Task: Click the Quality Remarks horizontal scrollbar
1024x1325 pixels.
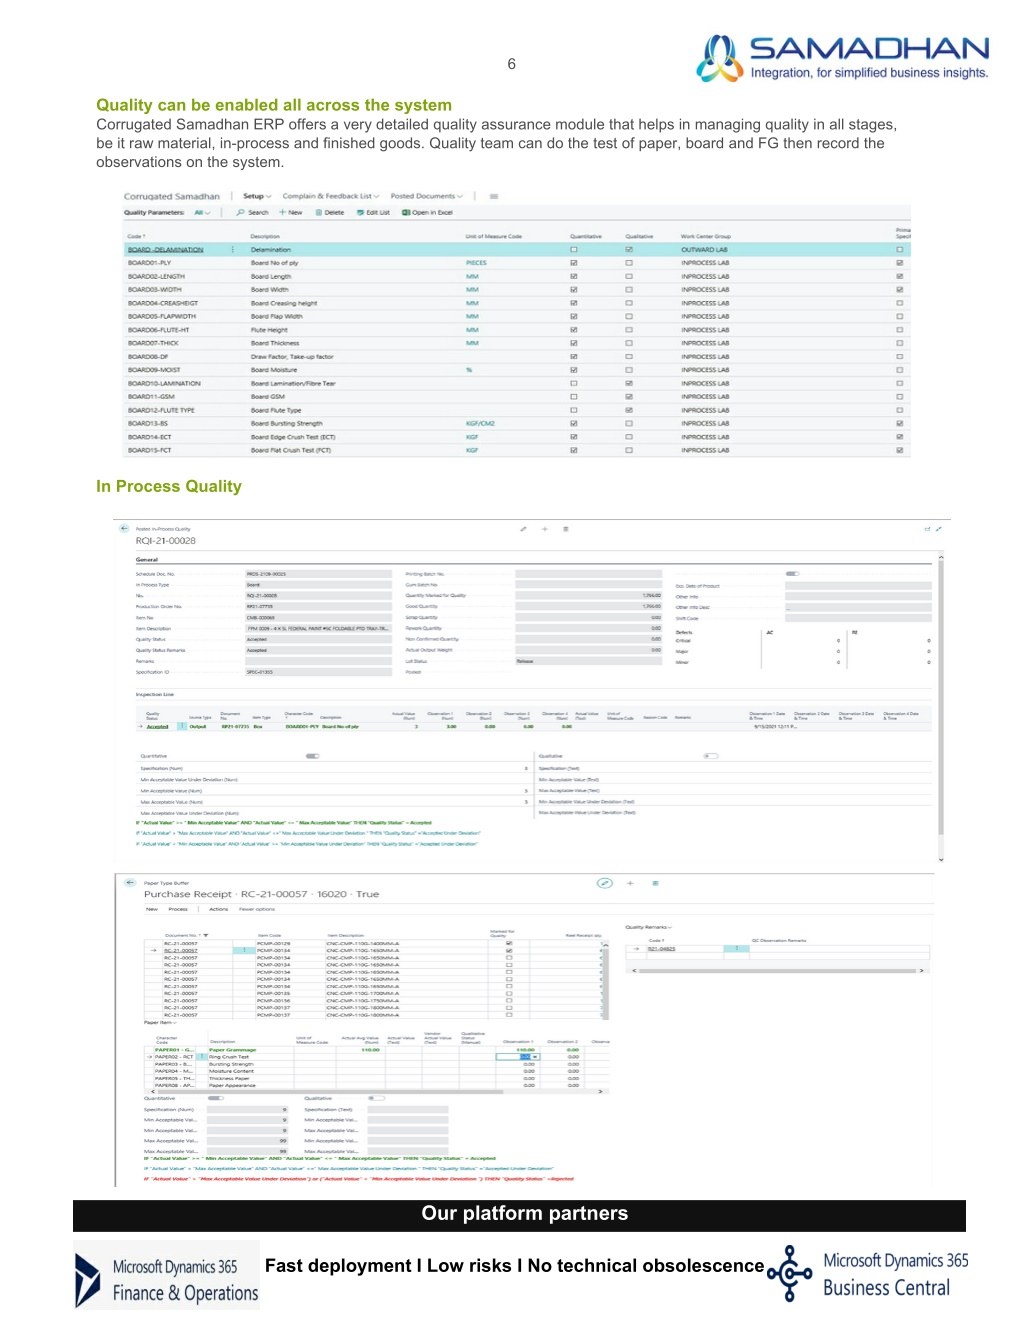Action: click(x=776, y=970)
